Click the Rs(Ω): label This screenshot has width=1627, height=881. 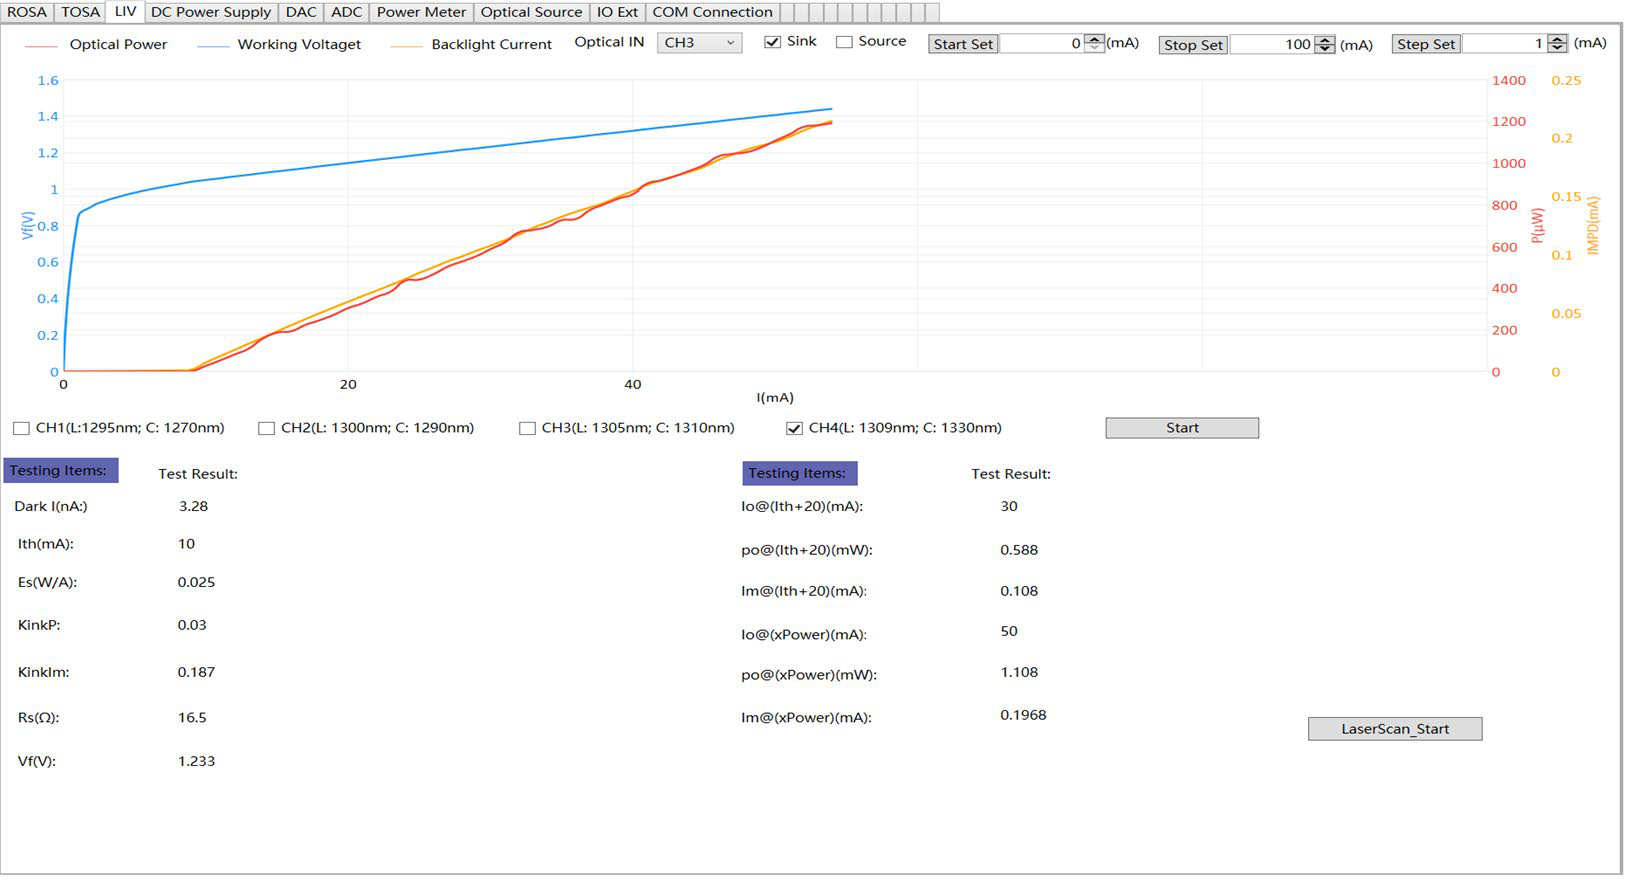[38, 718]
